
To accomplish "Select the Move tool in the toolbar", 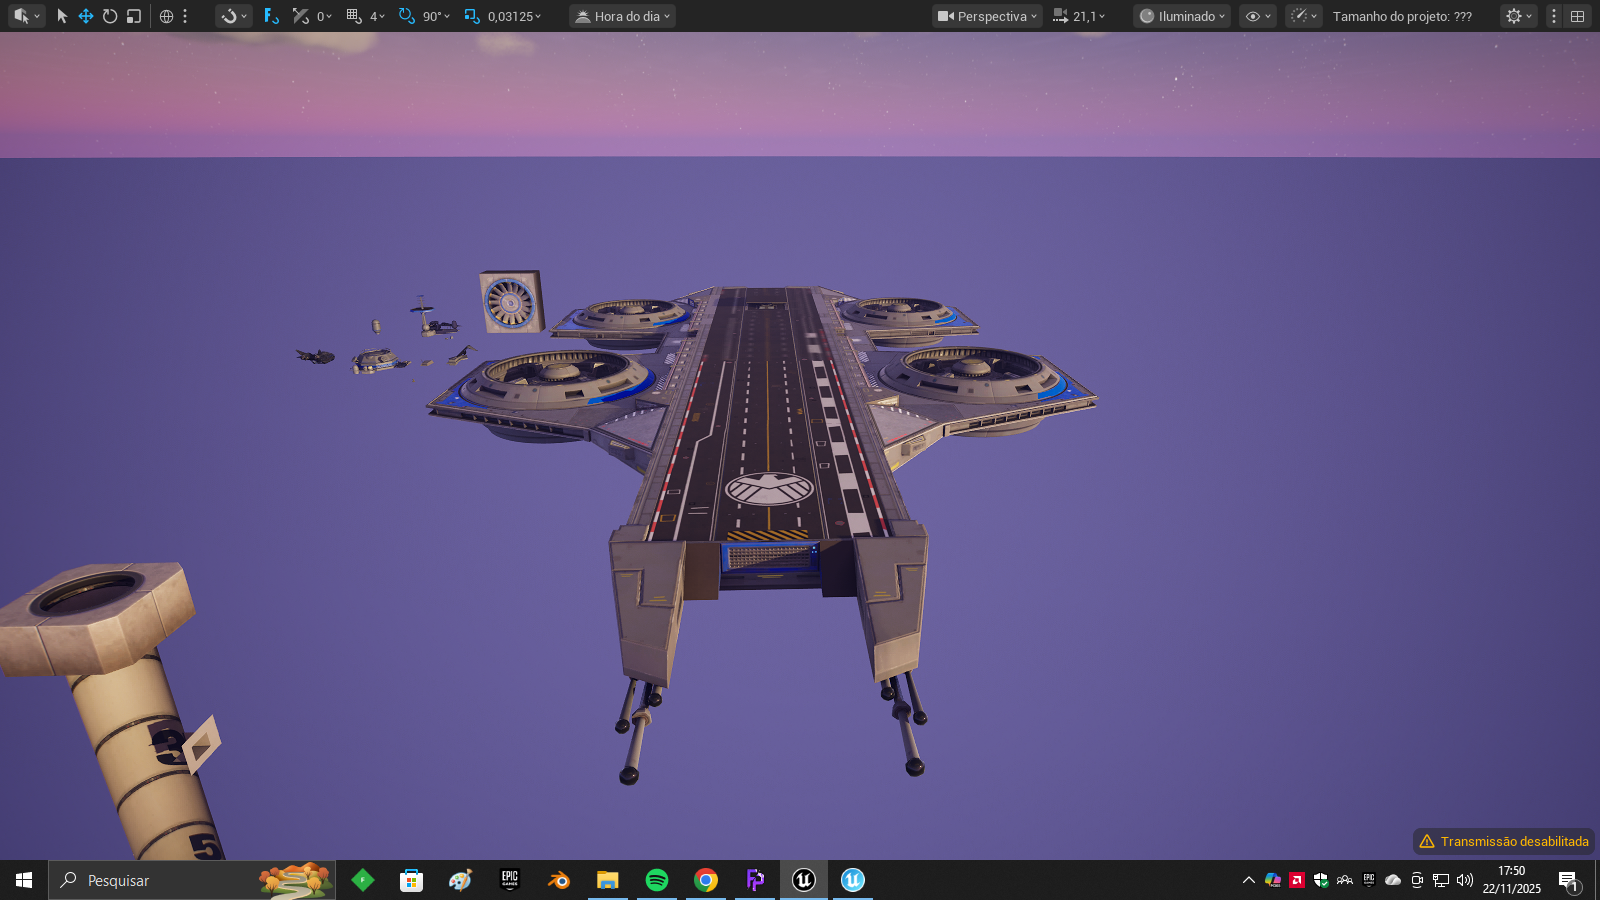I will pyautogui.click(x=85, y=16).
